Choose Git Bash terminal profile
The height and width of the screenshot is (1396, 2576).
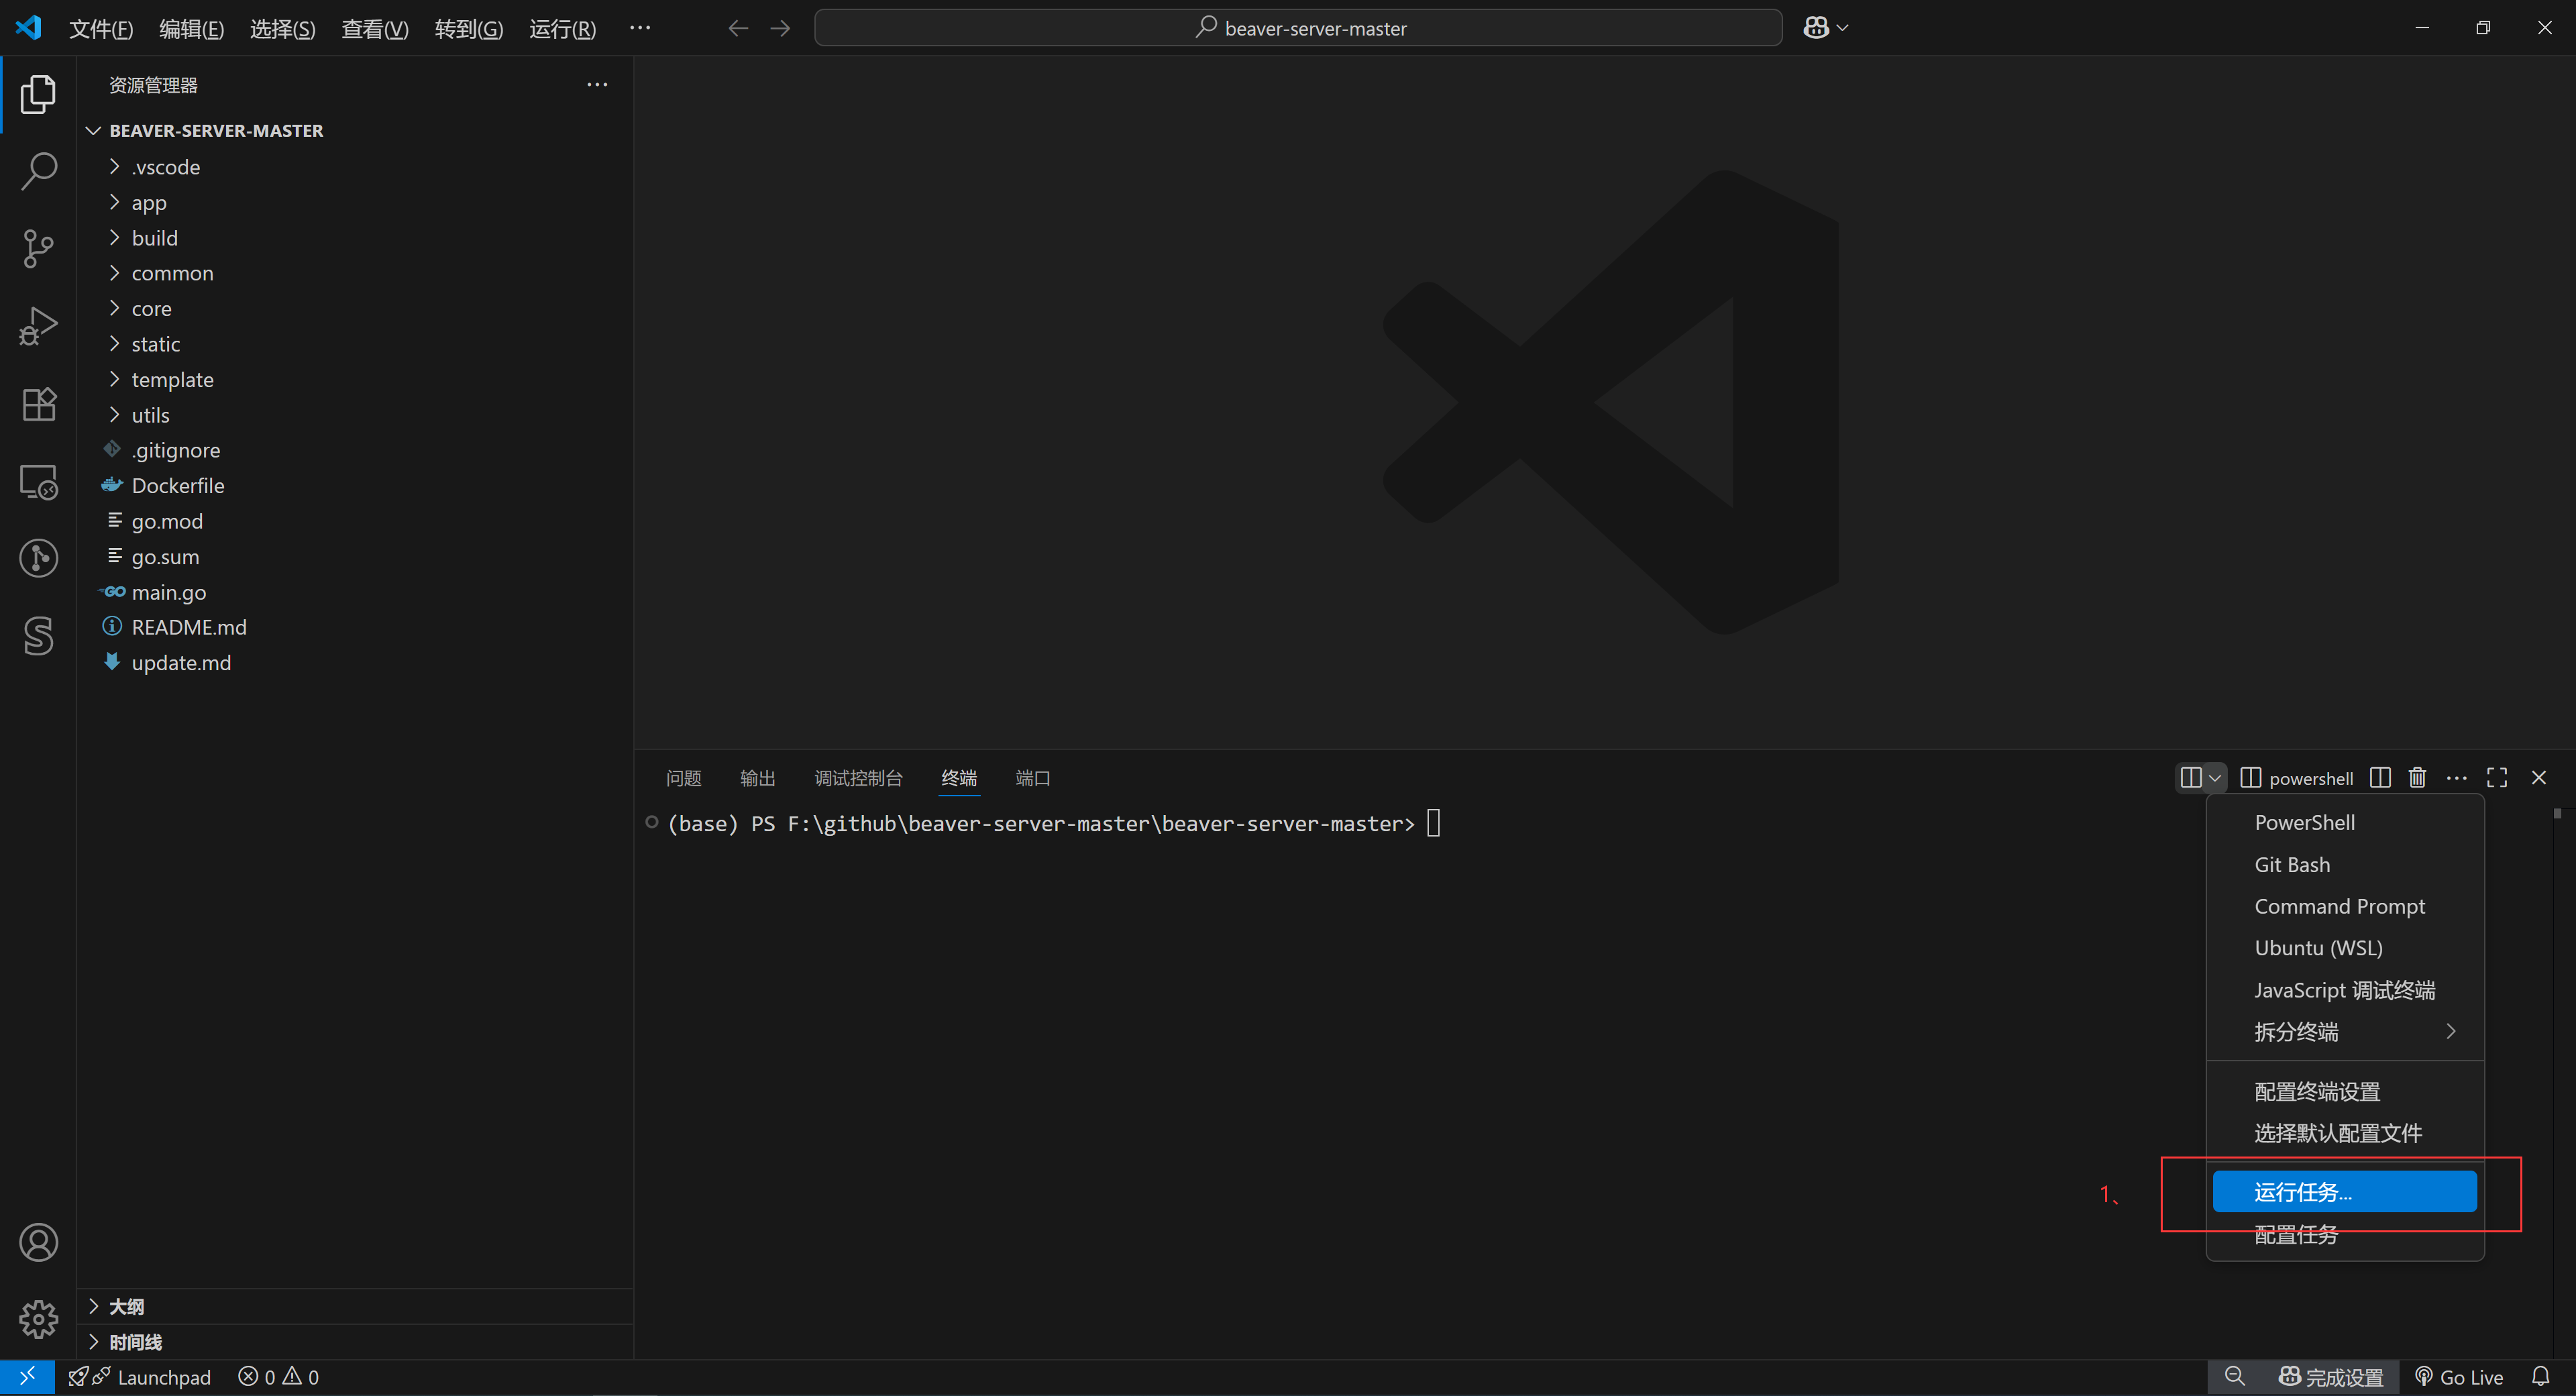click(2345, 864)
